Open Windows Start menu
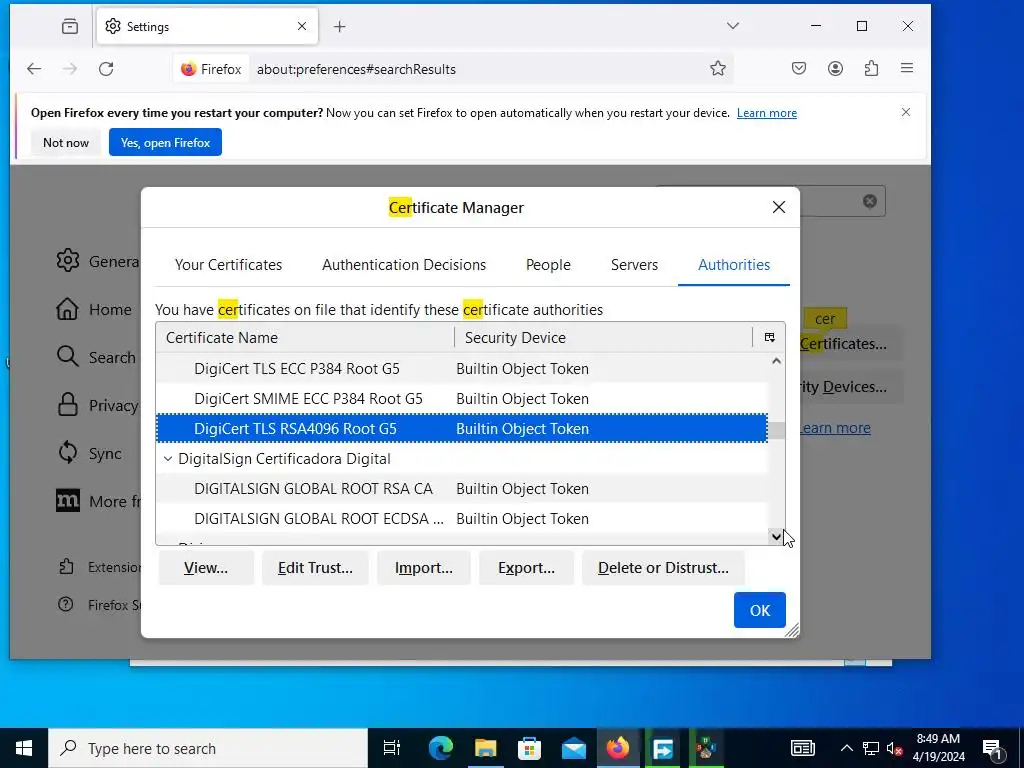Screen dimensions: 1024x768 pos(24,748)
